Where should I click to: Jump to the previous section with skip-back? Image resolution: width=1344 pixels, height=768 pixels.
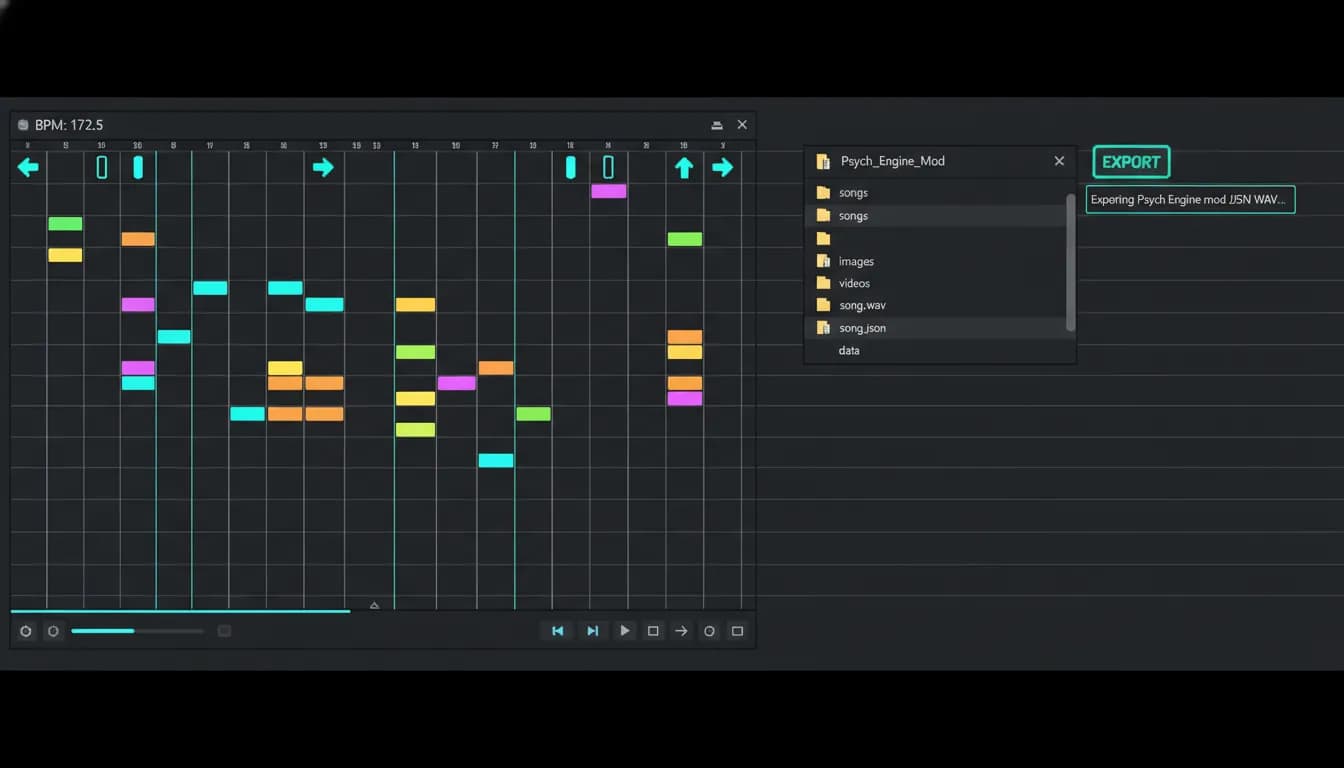[x=558, y=631]
